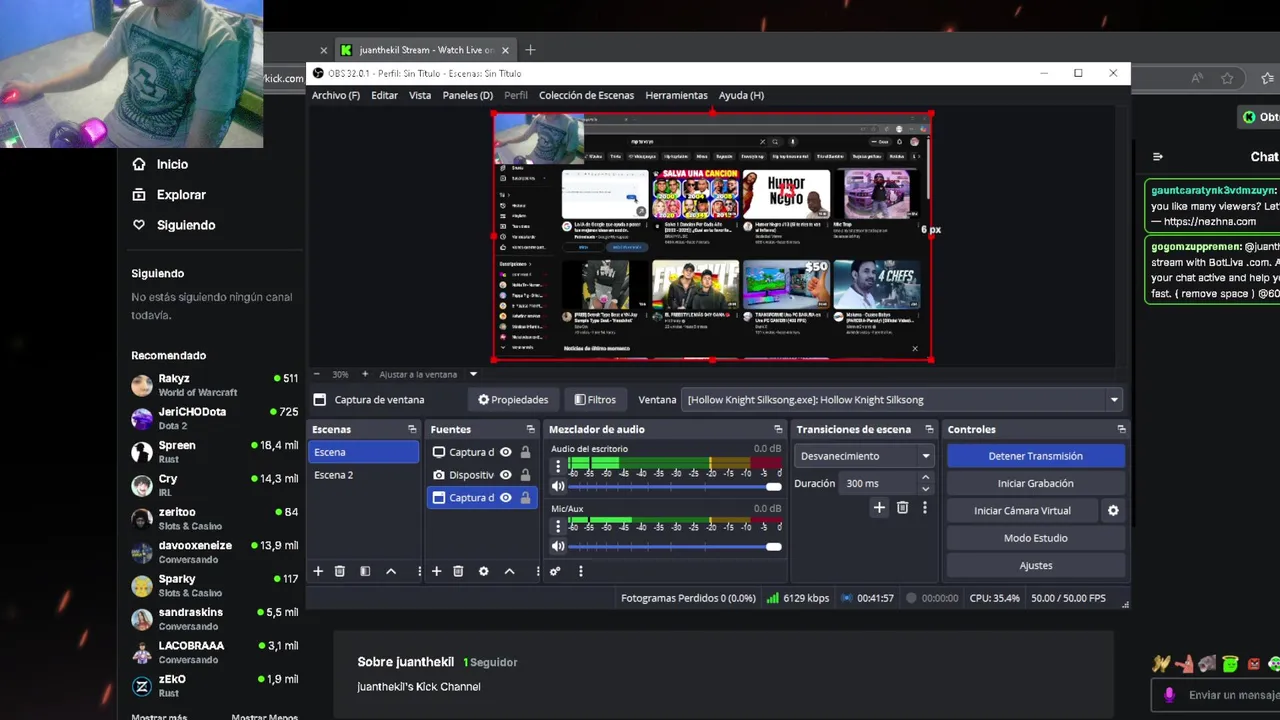
Task: Select the Escena 2 scene
Action: (363, 475)
